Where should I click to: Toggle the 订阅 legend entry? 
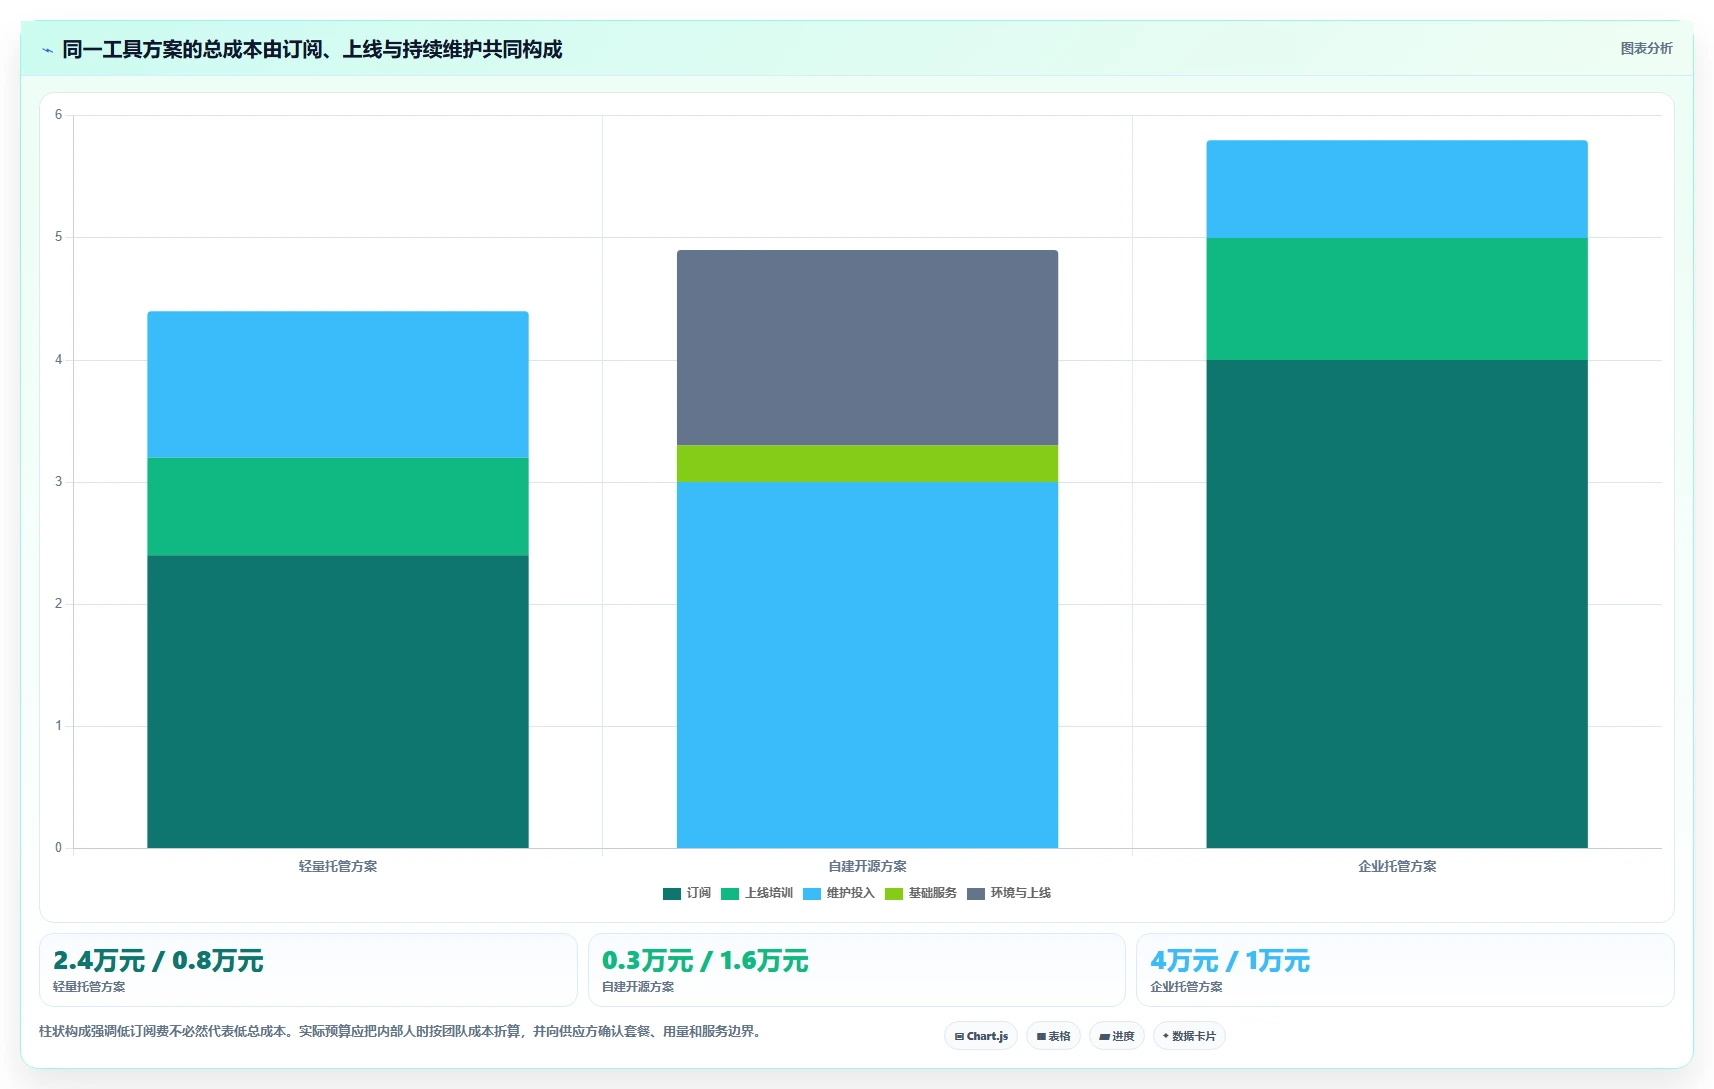[x=687, y=893]
